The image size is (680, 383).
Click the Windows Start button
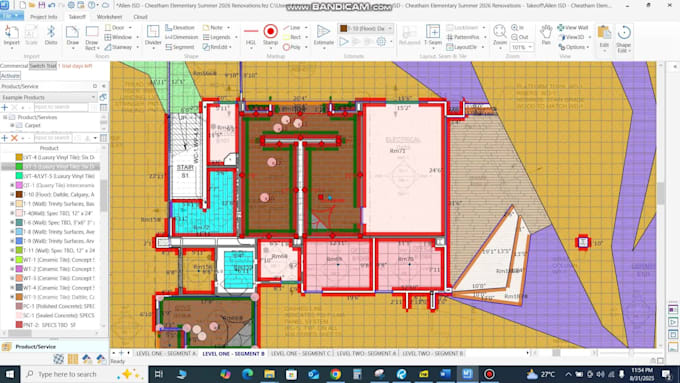(9, 374)
